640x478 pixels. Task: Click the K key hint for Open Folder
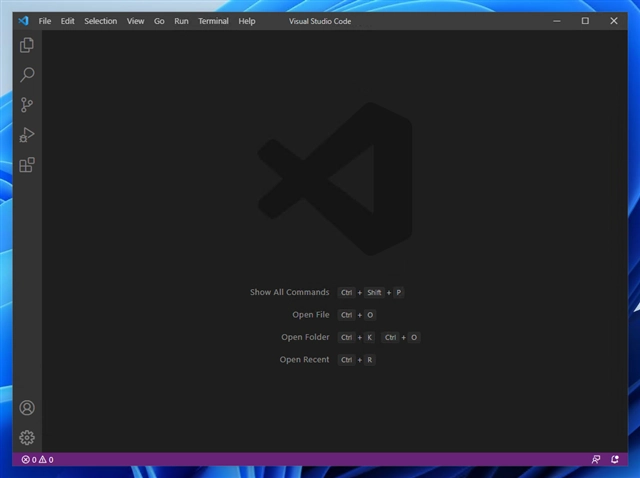pos(369,337)
